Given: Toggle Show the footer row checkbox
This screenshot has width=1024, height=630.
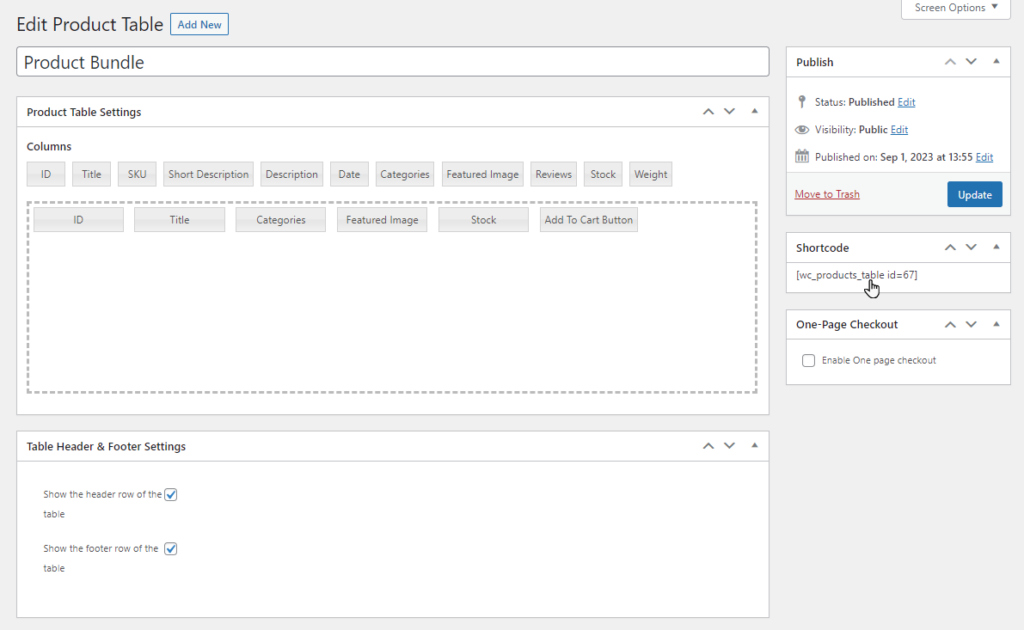Looking at the screenshot, I should 170,548.
